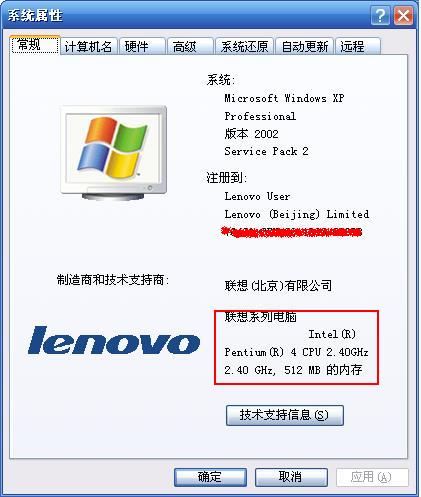This screenshot has height=497, width=421.
Task: Open the 自动更新 tab
Action: click(x=305, y=46)
